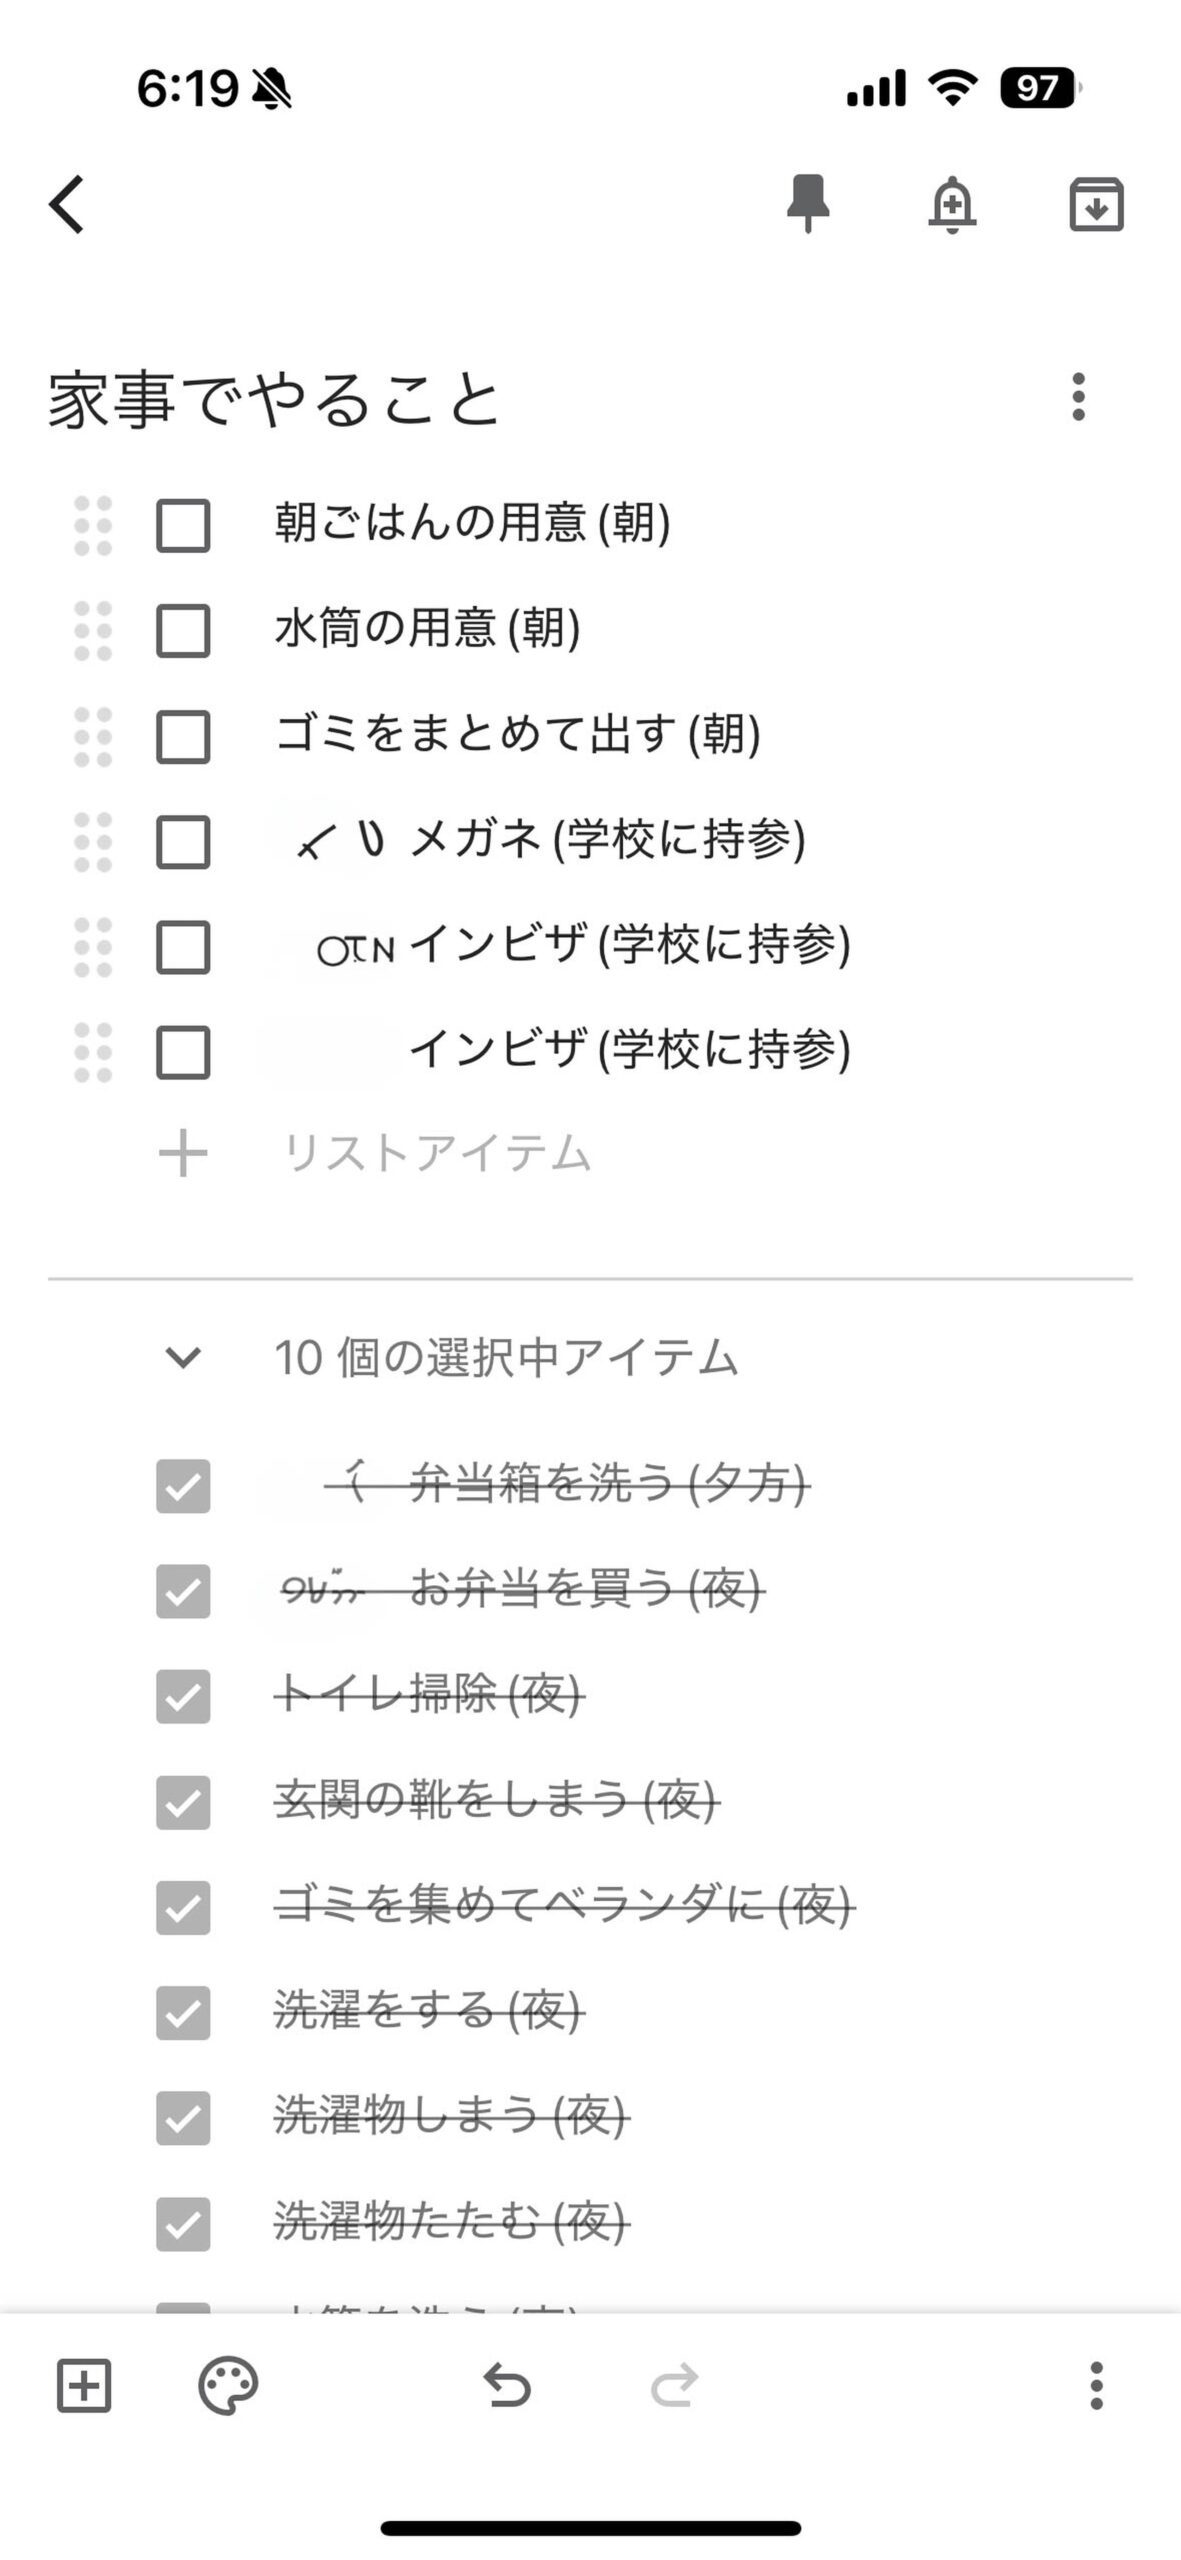Check 朝ごはんの用意 (朝) checkbox

point(183,526)
